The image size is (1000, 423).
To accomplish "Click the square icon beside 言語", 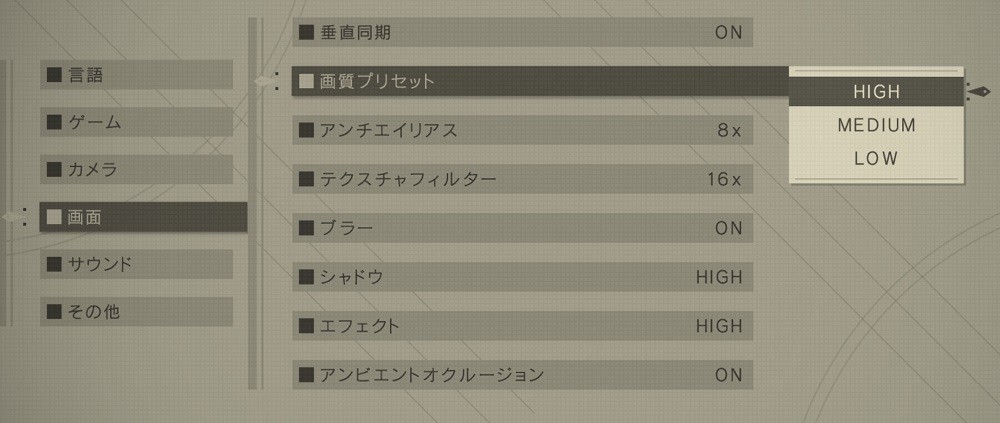I will pos(55,75).
